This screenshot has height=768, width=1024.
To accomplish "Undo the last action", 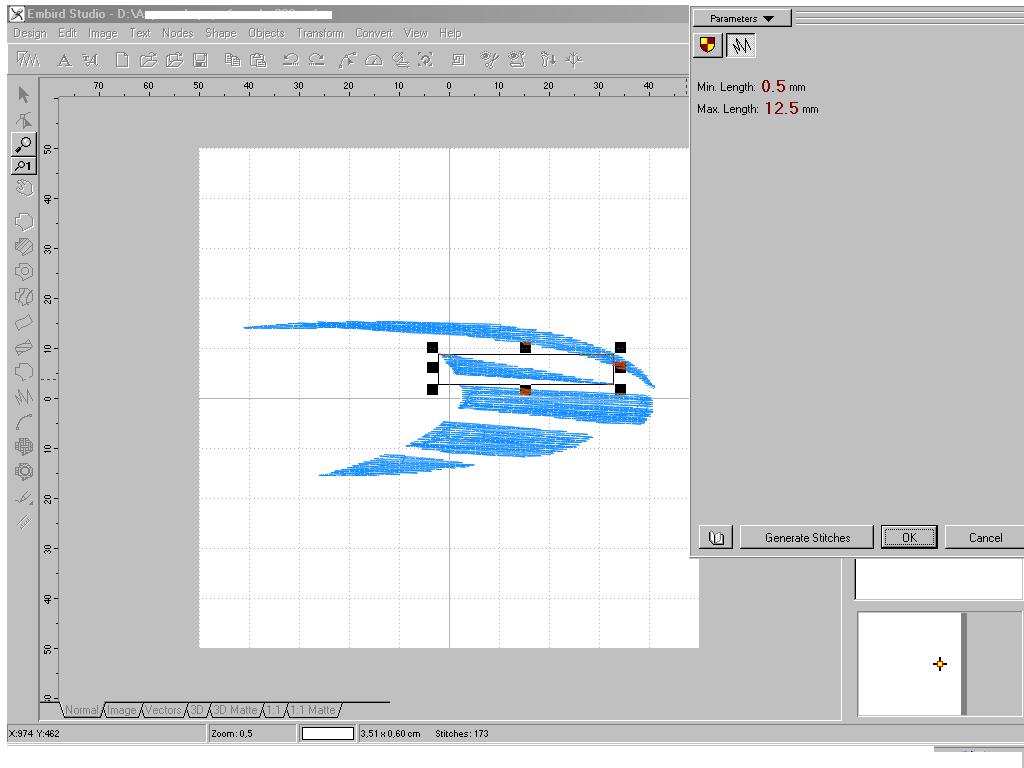I will (291, 60).
